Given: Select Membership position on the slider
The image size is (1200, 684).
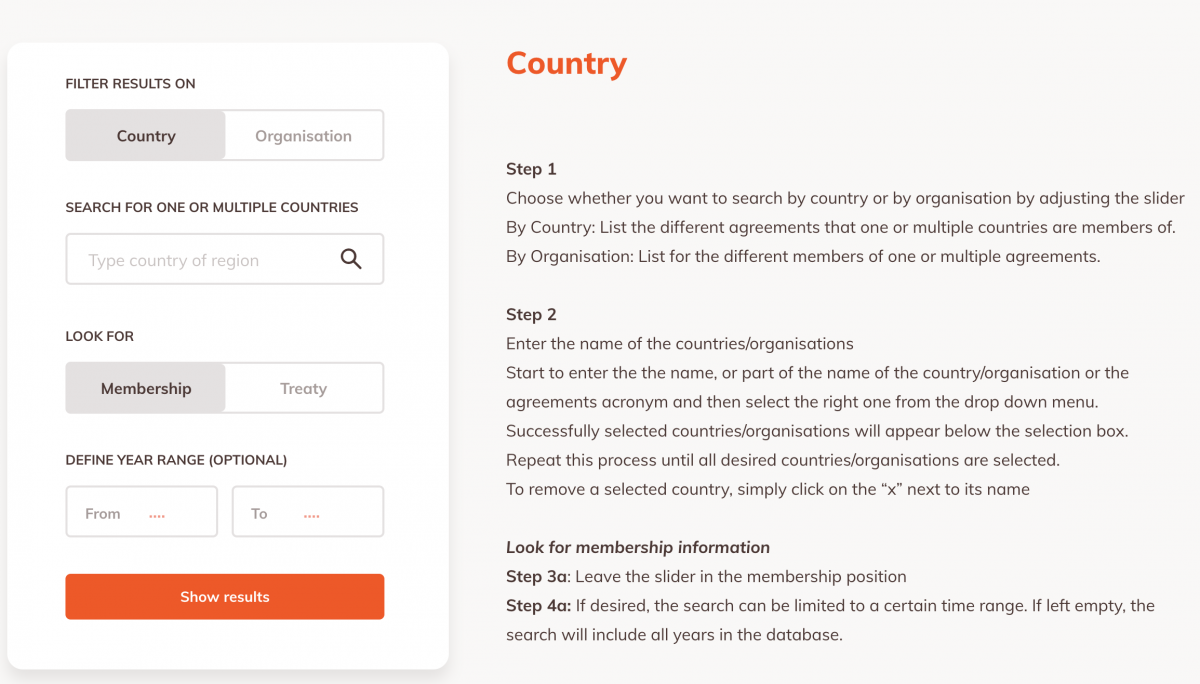Looking at the screenshot, I should click(145, 387).
